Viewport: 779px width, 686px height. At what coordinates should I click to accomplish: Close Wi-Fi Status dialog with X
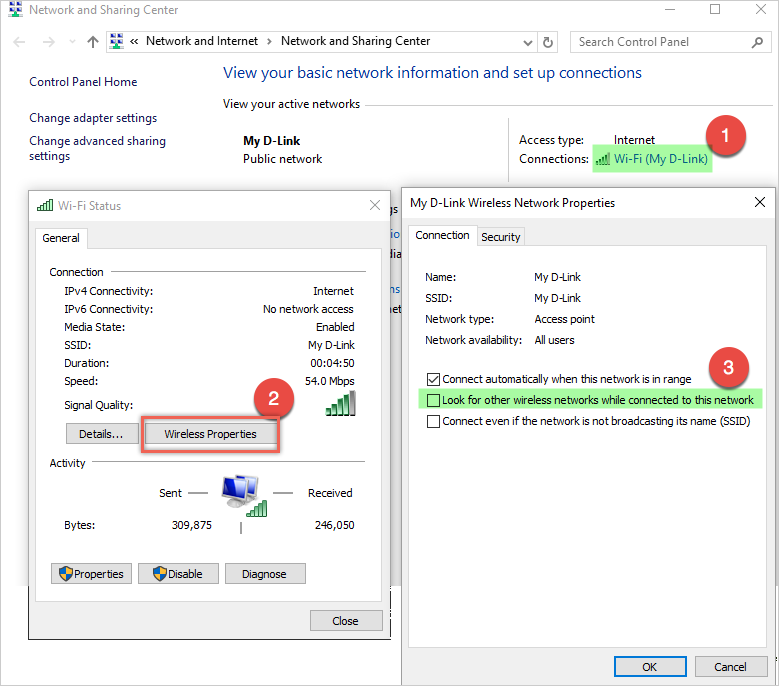tap(375, 205)
